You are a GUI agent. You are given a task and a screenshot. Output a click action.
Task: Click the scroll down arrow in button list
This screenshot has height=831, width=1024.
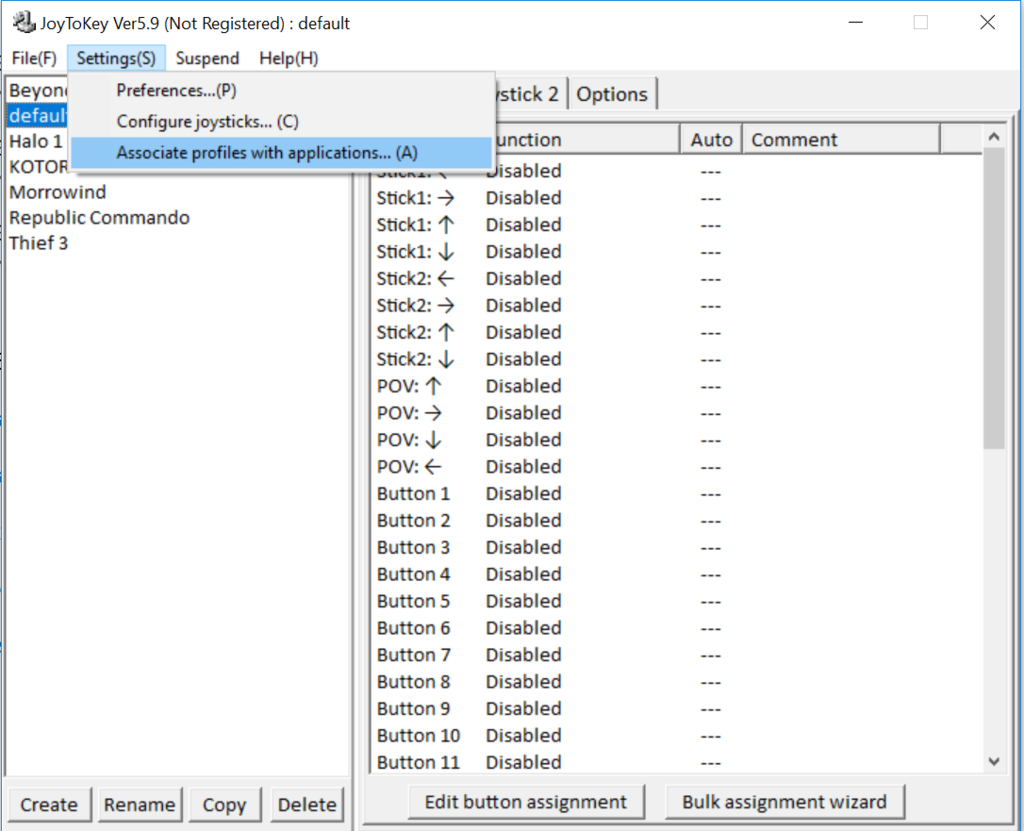tap(993, 761)
